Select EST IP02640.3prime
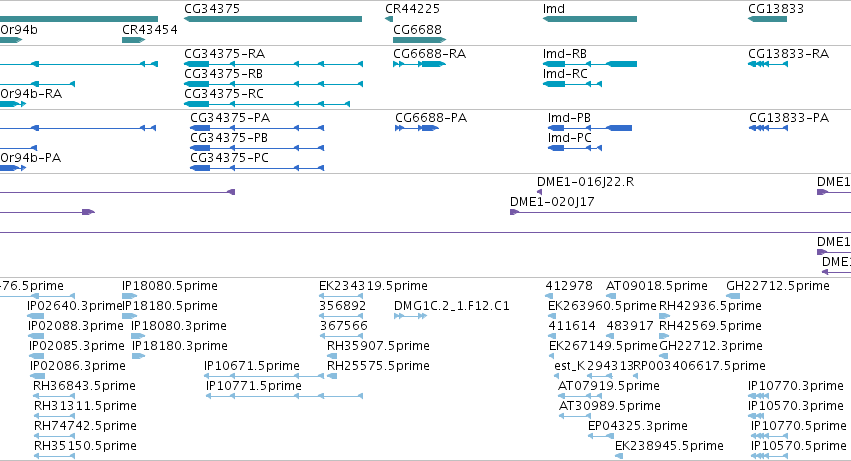This screenshot has height=461, width=851. (x=75, y=306)
